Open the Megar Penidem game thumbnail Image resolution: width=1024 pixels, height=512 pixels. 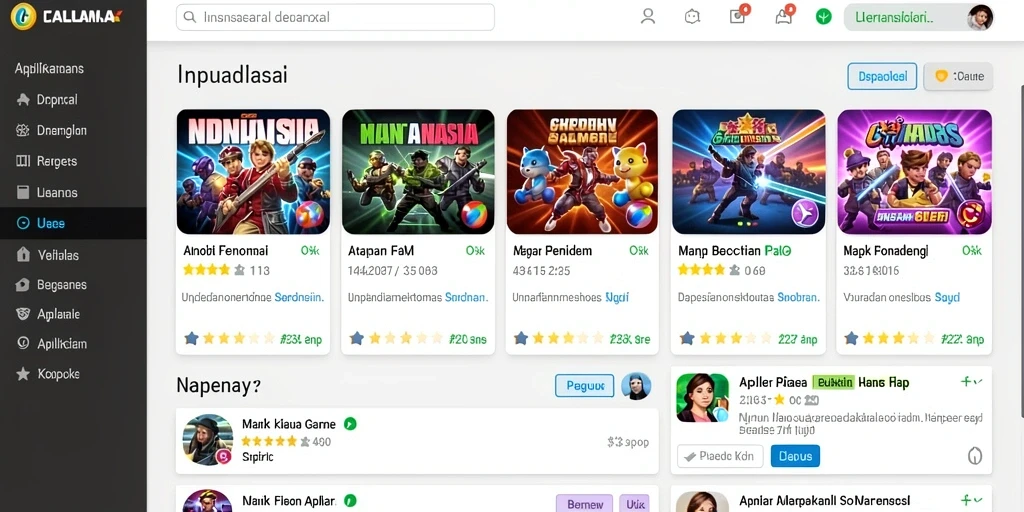pos(582,172)
